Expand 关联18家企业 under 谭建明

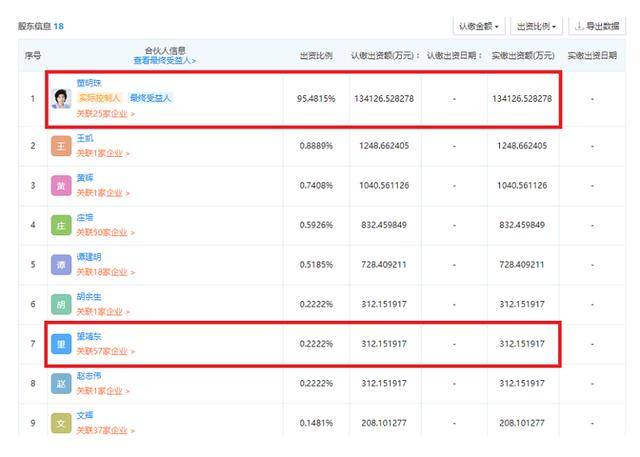tap(105, 272)
